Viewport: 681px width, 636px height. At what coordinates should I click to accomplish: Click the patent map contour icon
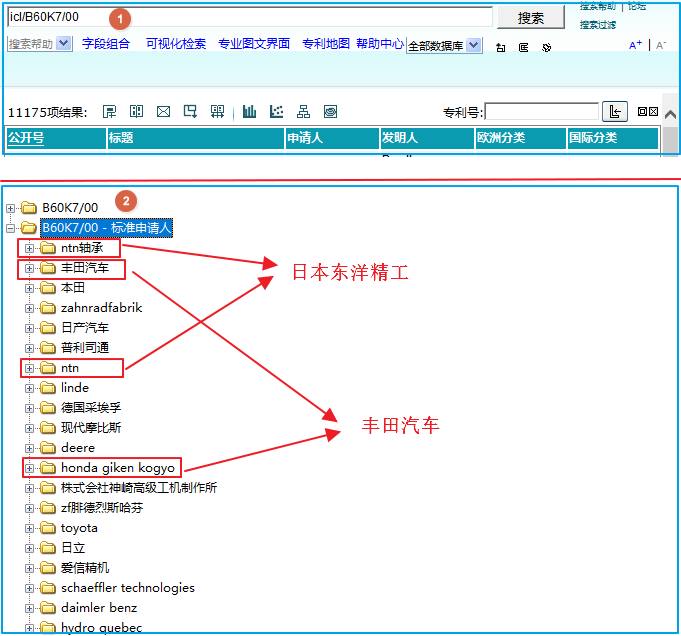(x=330, y=111)
